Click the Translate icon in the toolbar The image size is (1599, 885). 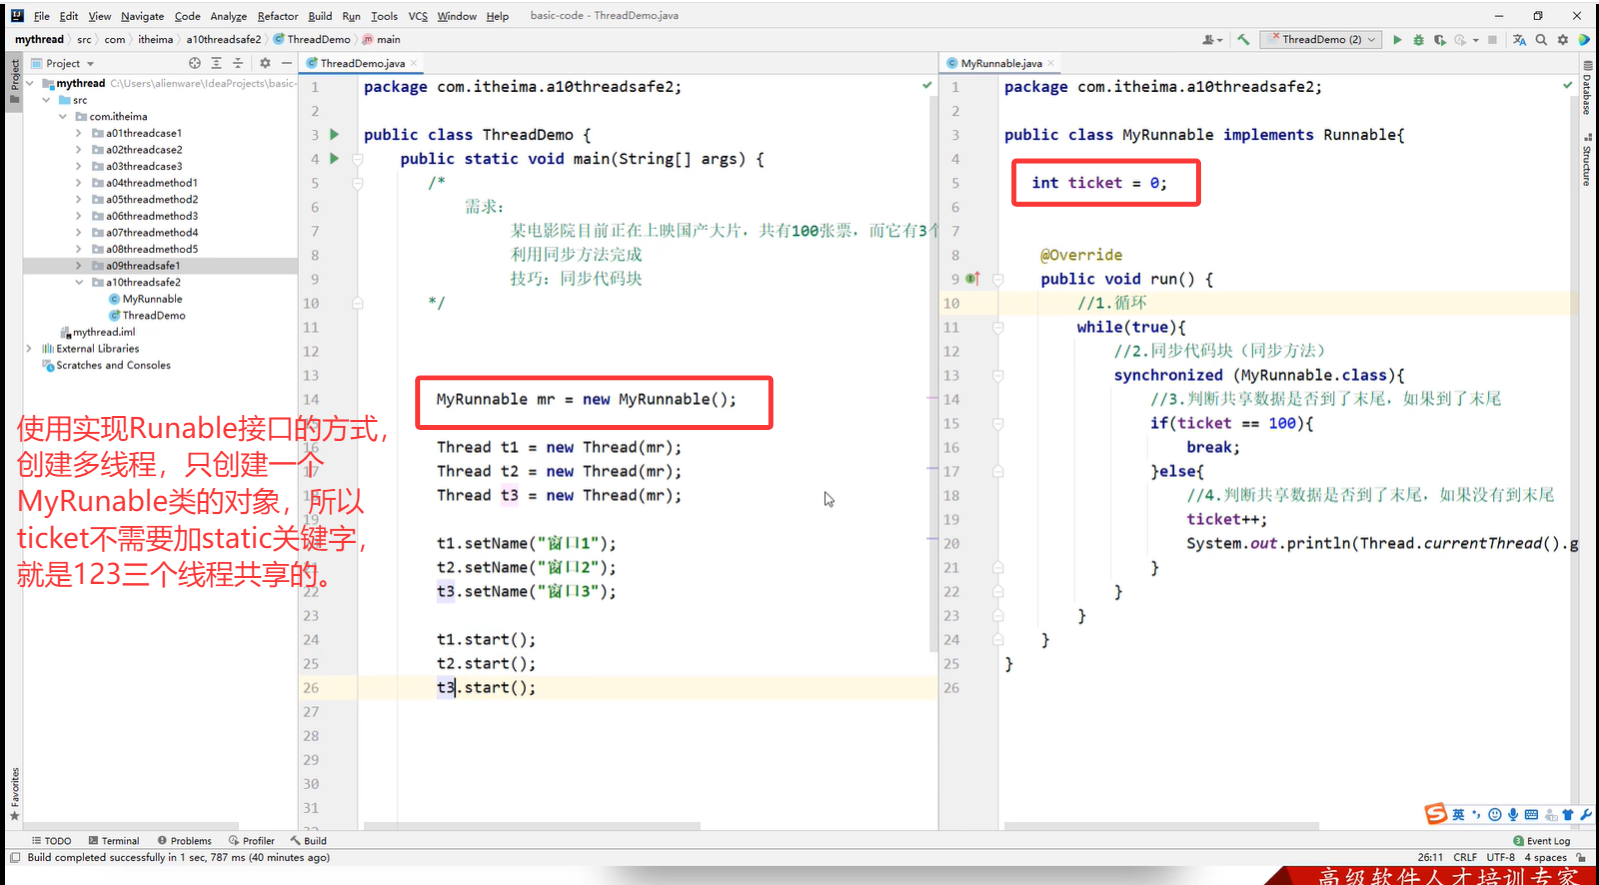point(1519,40)
